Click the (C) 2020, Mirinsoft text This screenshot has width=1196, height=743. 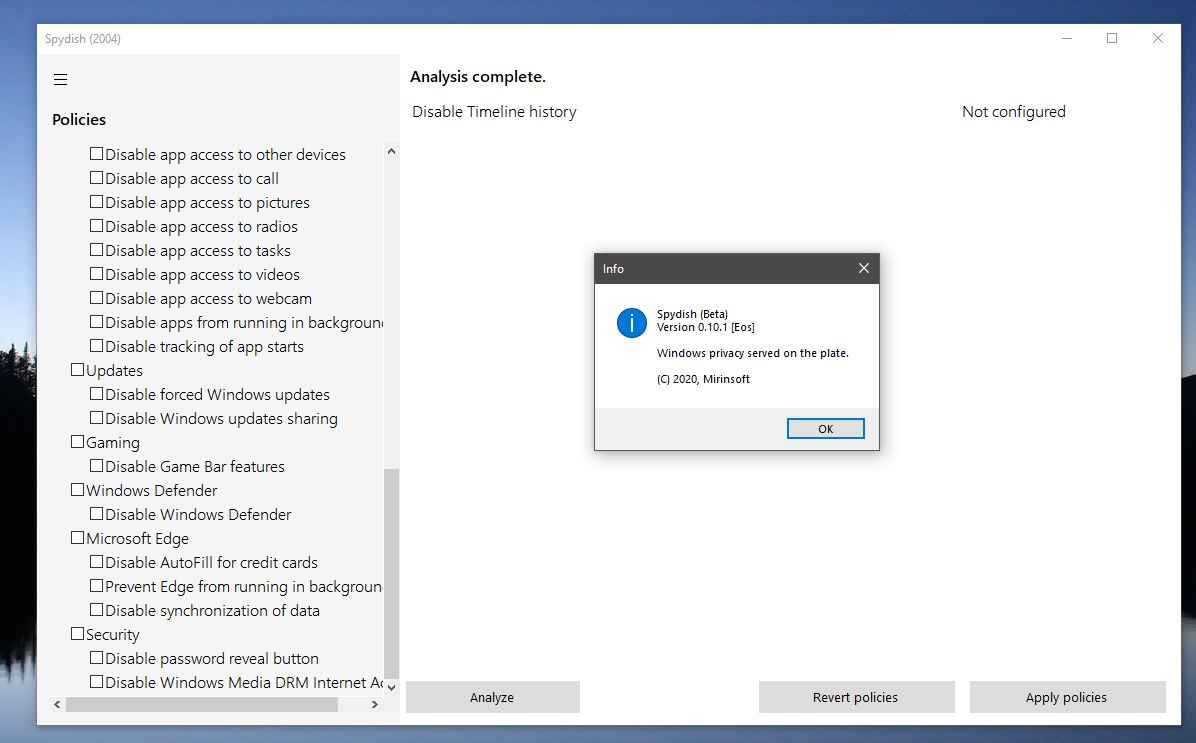point(703,379)
